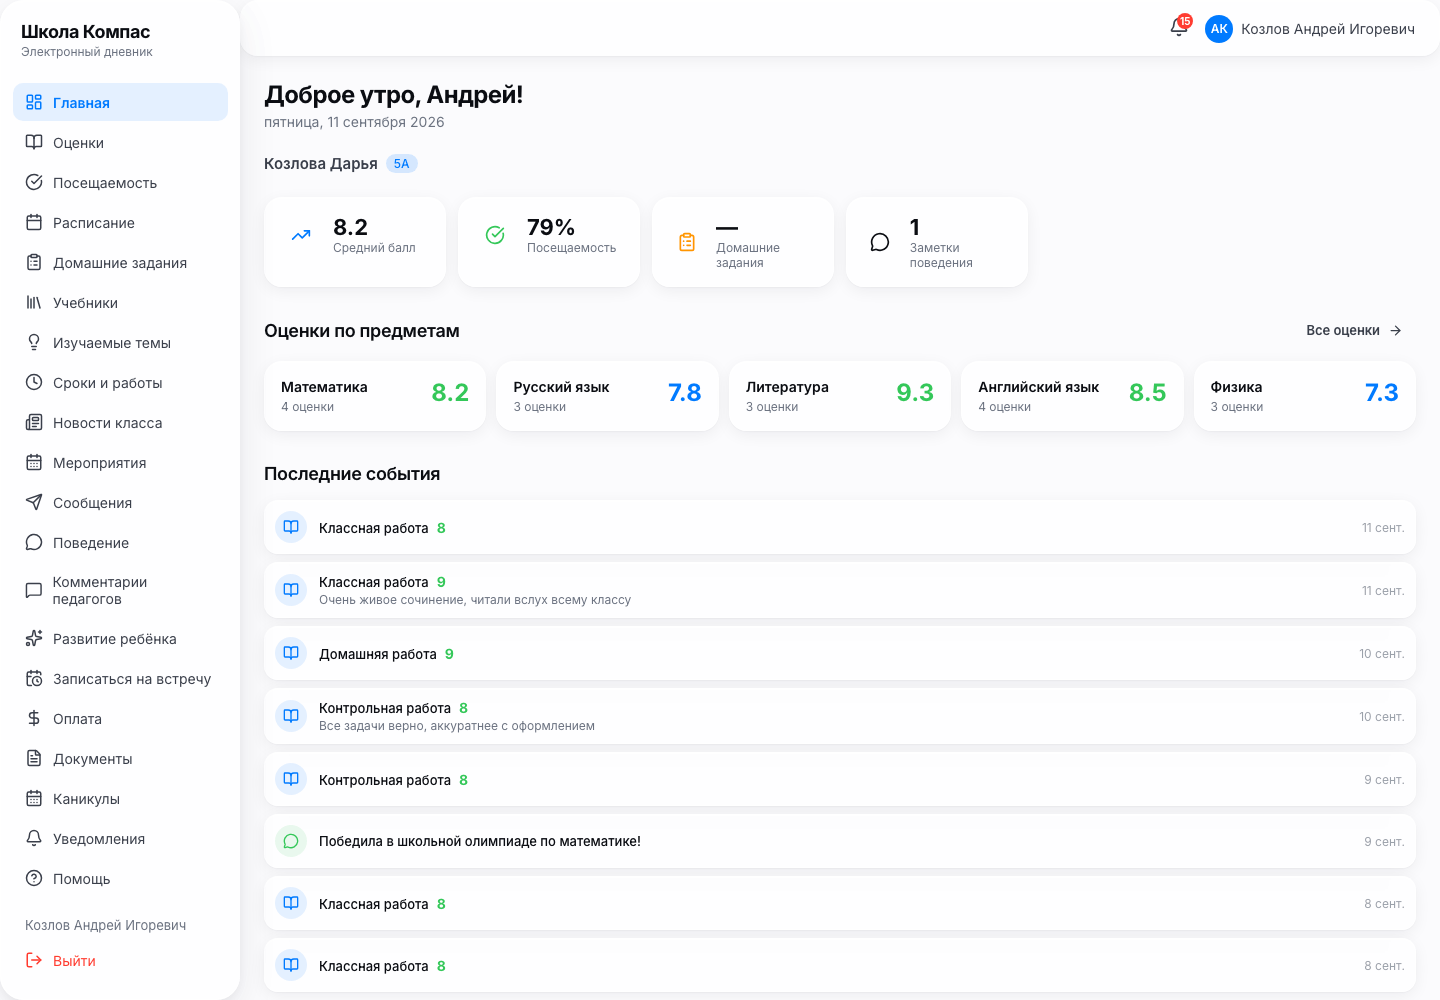This screenshot has width=1440, height=1000.
Task: Go to the Главная menu item
Action: [120, 102]
